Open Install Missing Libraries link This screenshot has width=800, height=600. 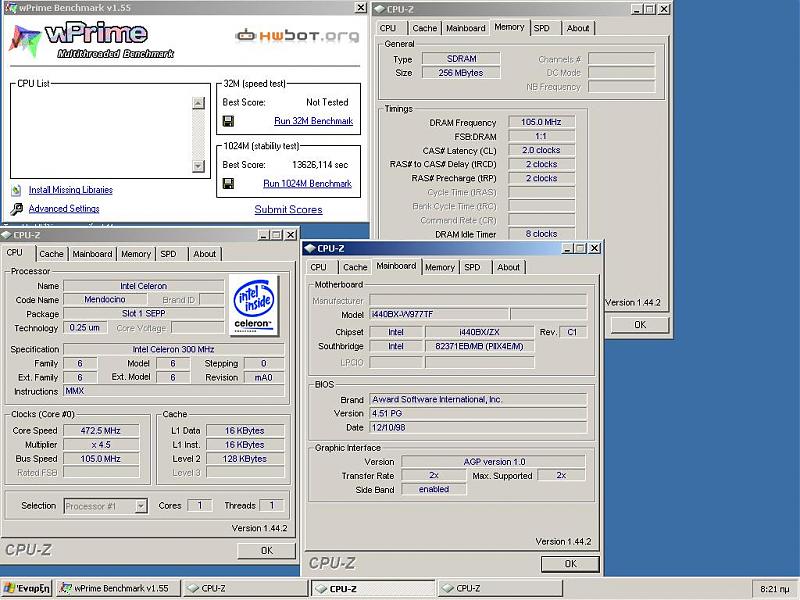(x=70, y=190)
